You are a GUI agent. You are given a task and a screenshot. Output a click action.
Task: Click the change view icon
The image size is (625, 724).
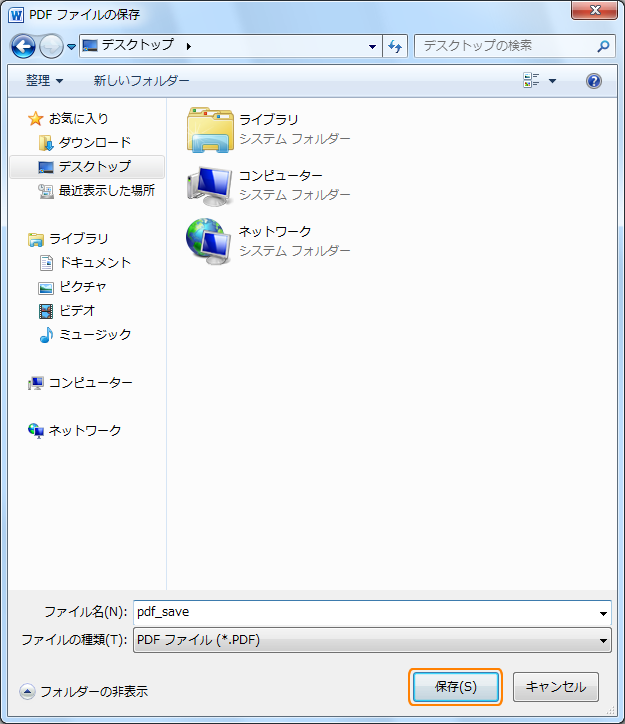tap(531, 81)
